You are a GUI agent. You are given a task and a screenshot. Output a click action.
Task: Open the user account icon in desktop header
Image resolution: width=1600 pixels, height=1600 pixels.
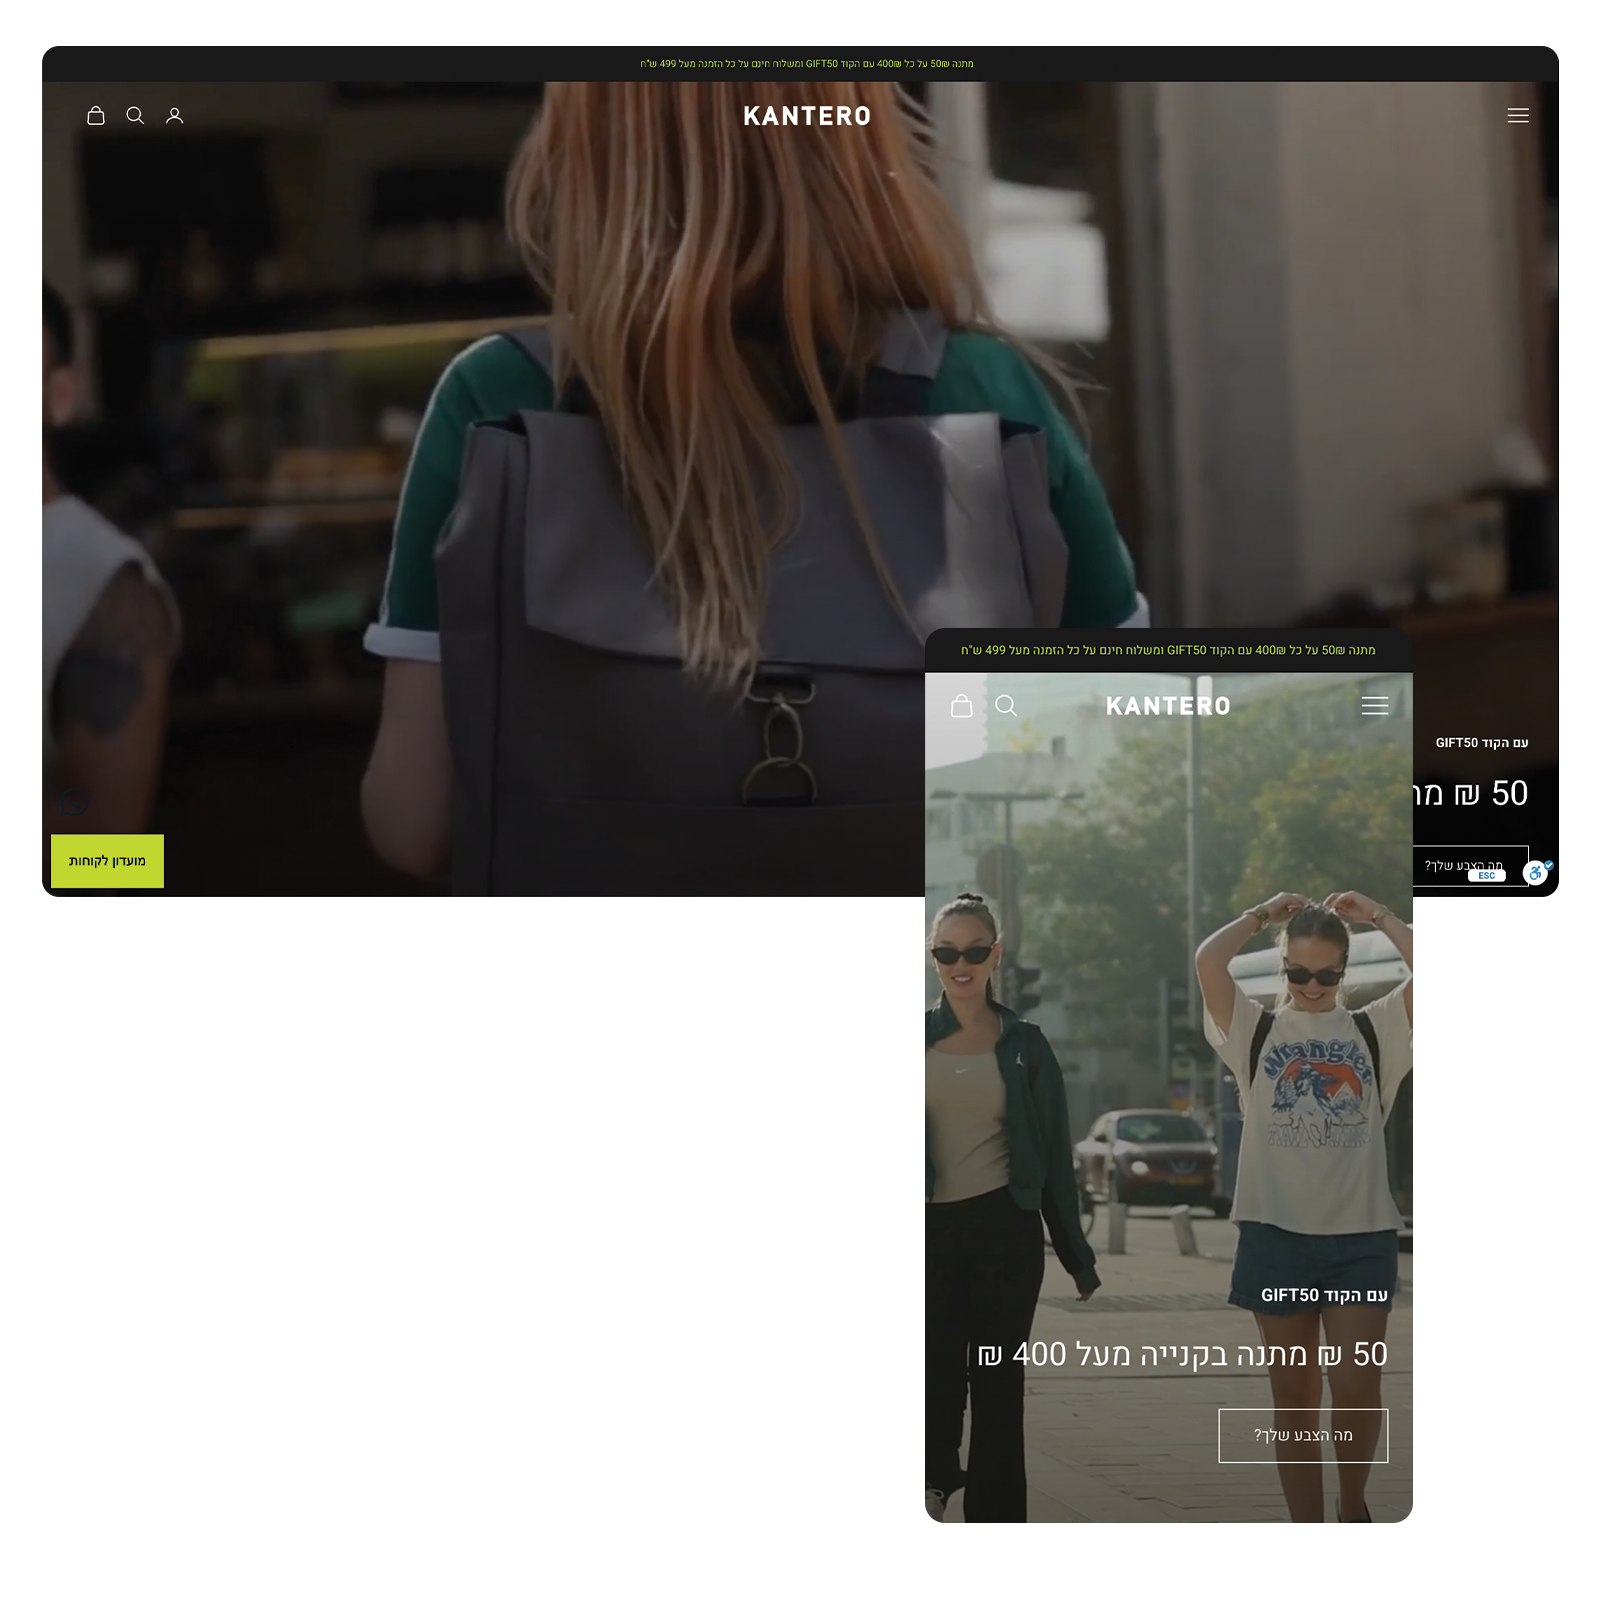(x=175, y=116)
